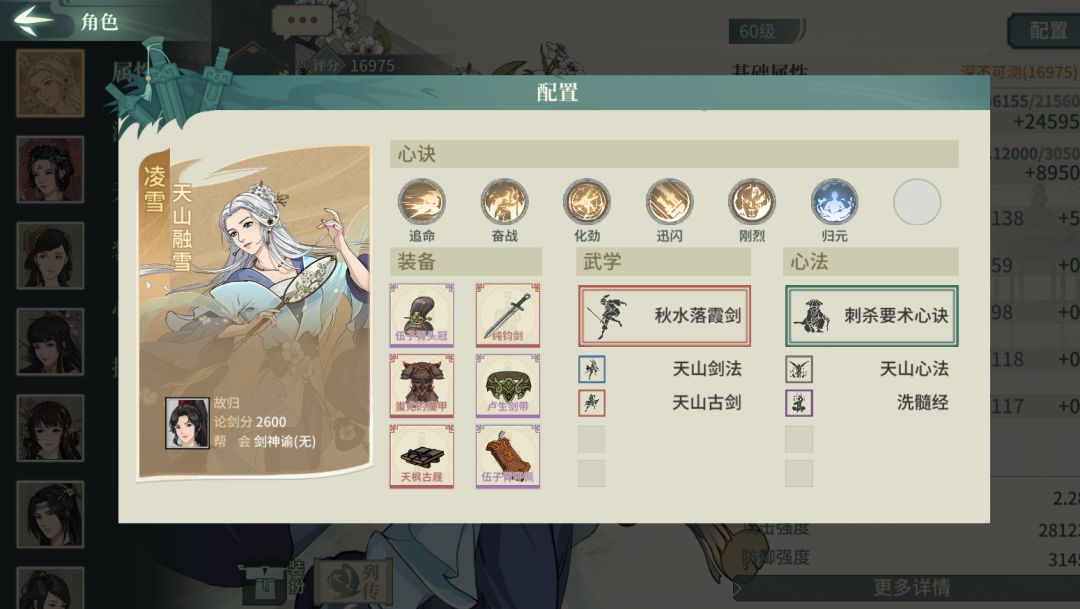Open the 纯钧剑 sword equipment slot
The image size is (1080, 609).
[x=508, y=315]
